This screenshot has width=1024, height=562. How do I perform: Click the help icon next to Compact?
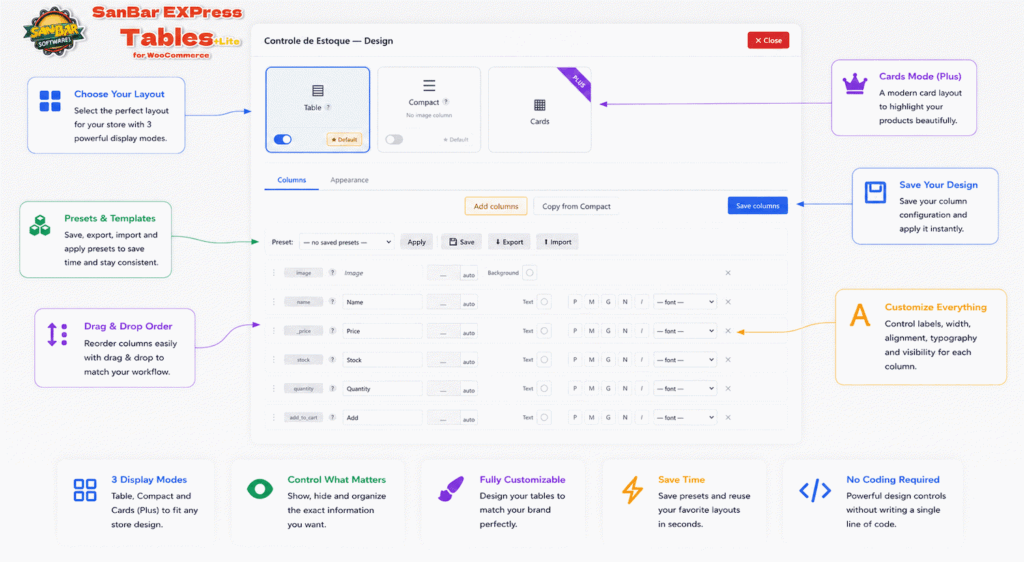coord(446,102)
